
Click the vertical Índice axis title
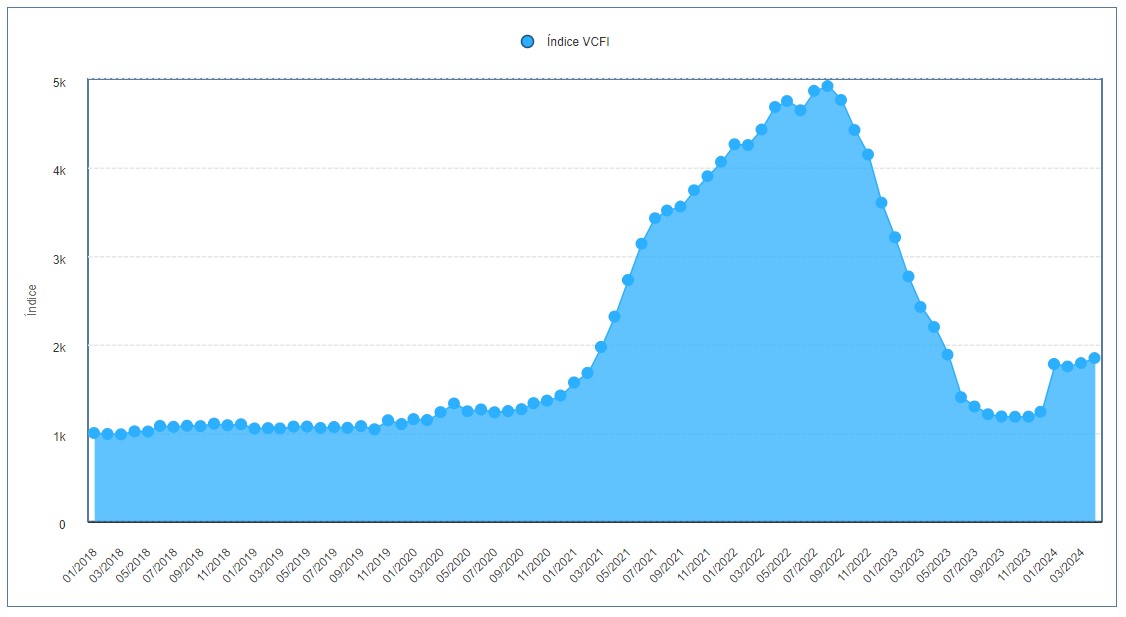[x=32, y=301]
